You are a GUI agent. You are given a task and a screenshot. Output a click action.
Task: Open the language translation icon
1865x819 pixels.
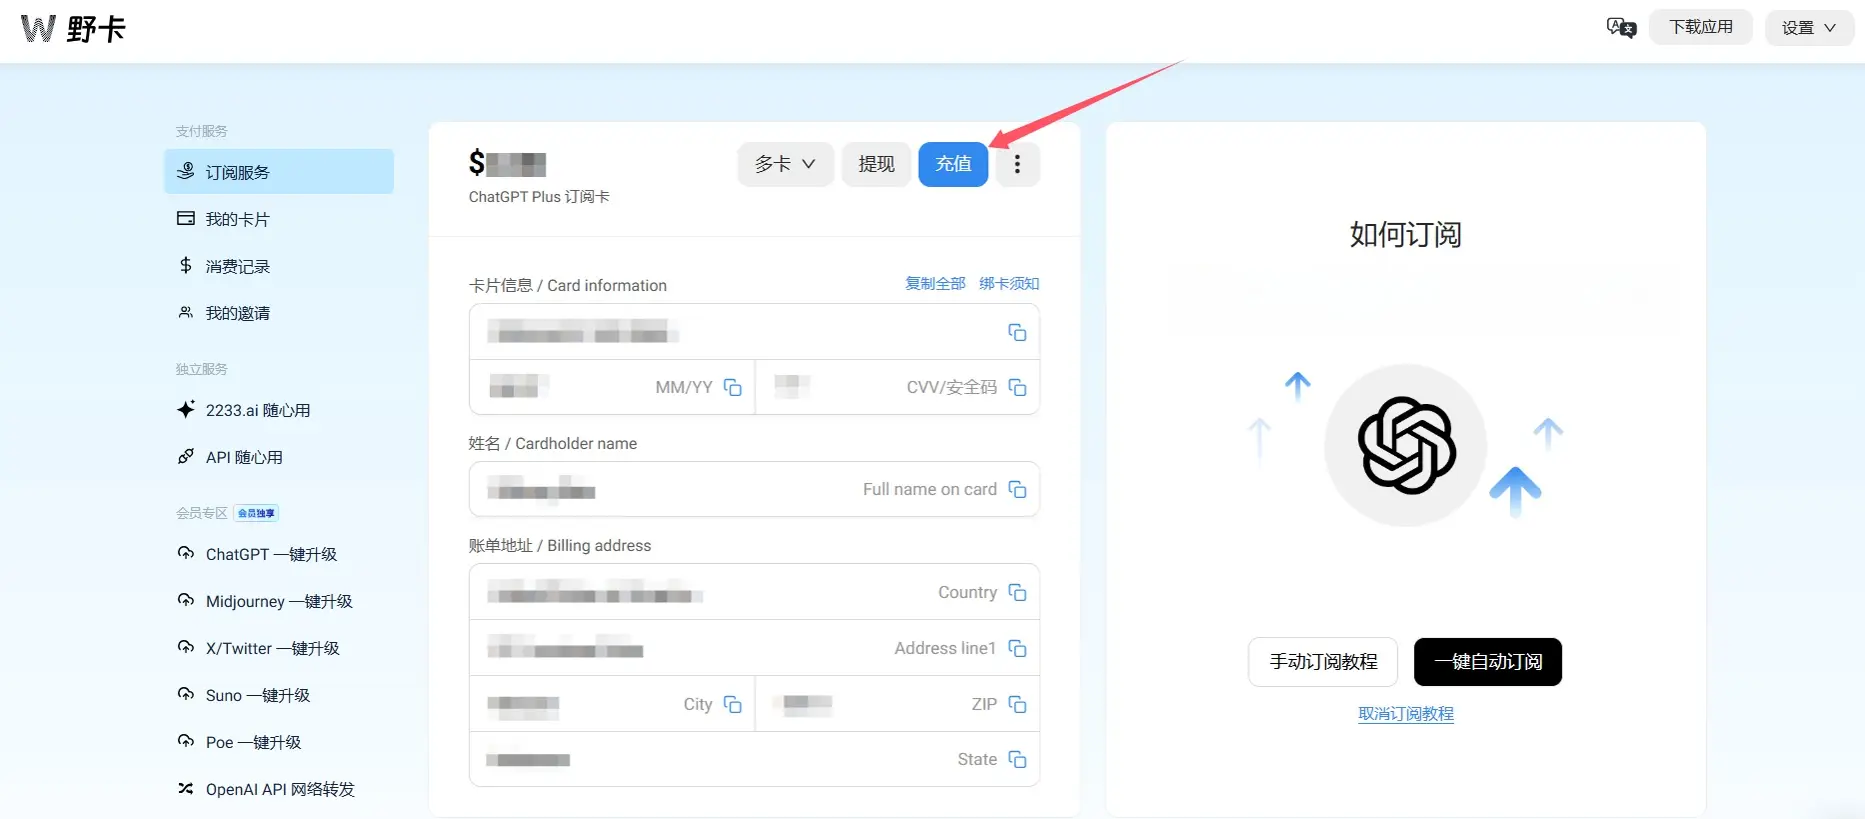click(1620, 28)
